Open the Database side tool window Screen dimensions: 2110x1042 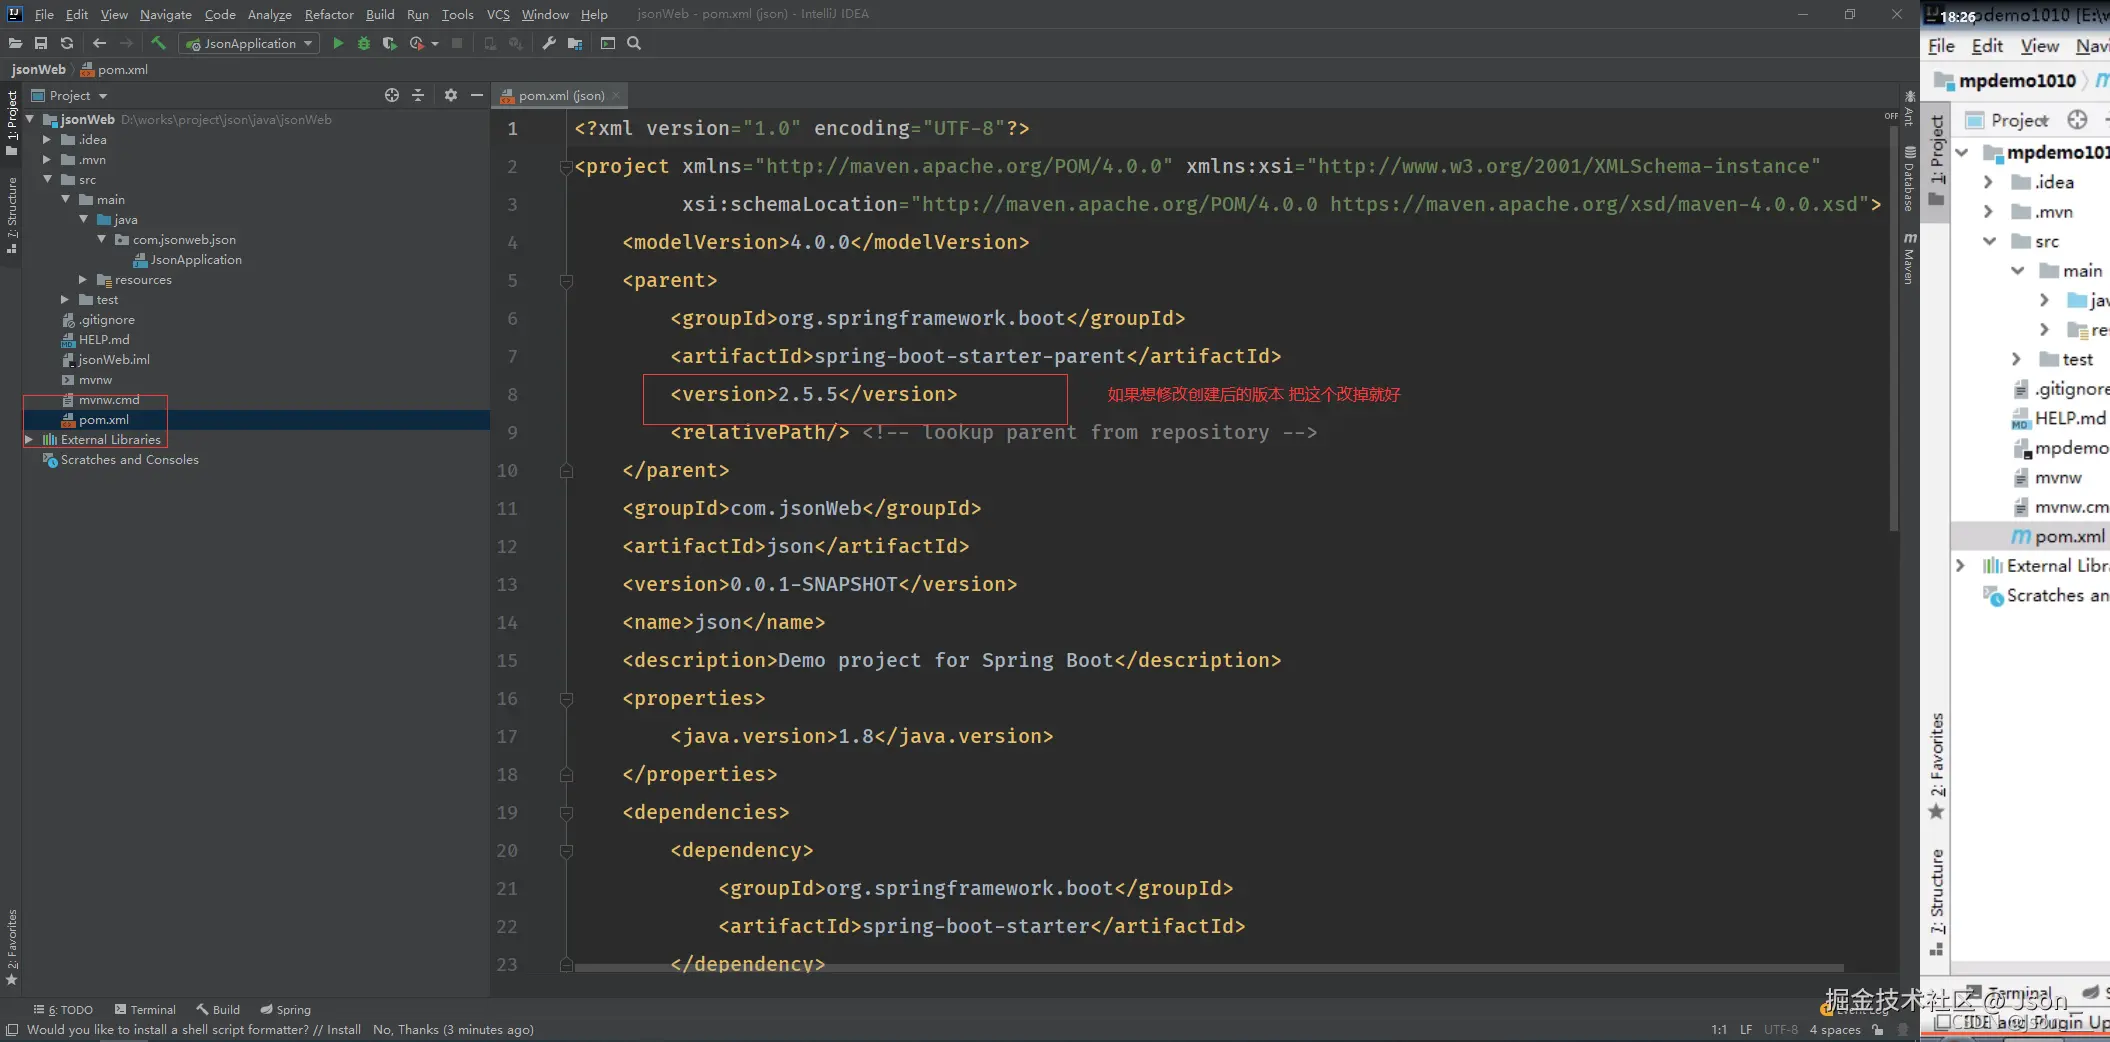tap(1909, 179)
